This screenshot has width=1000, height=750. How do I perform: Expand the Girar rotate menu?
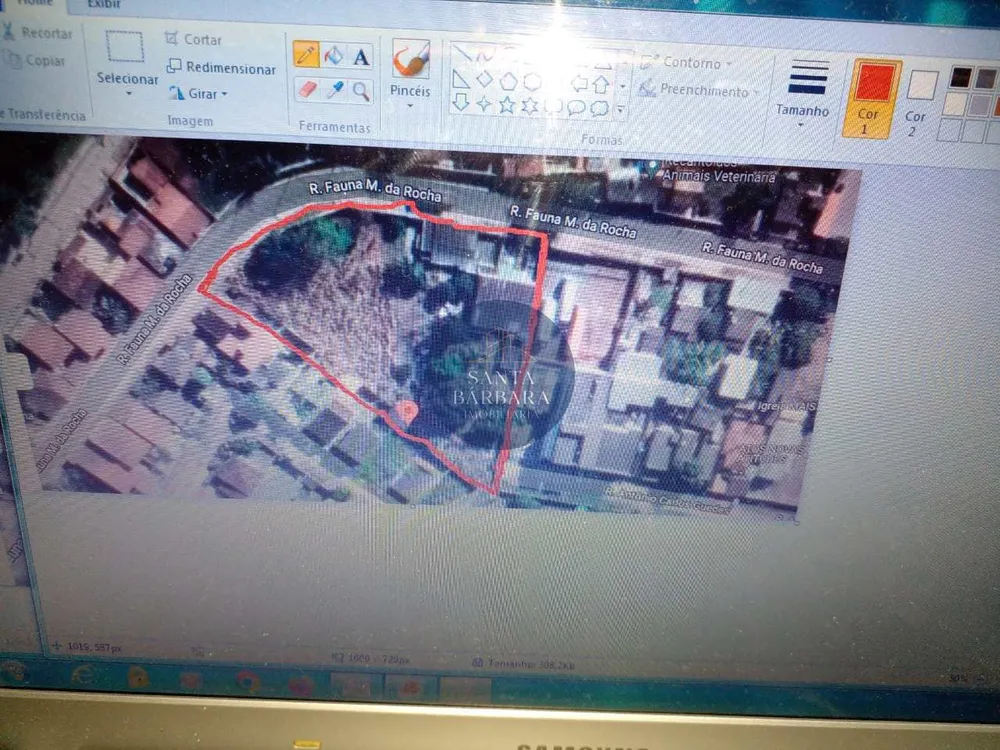coord(198,94)
